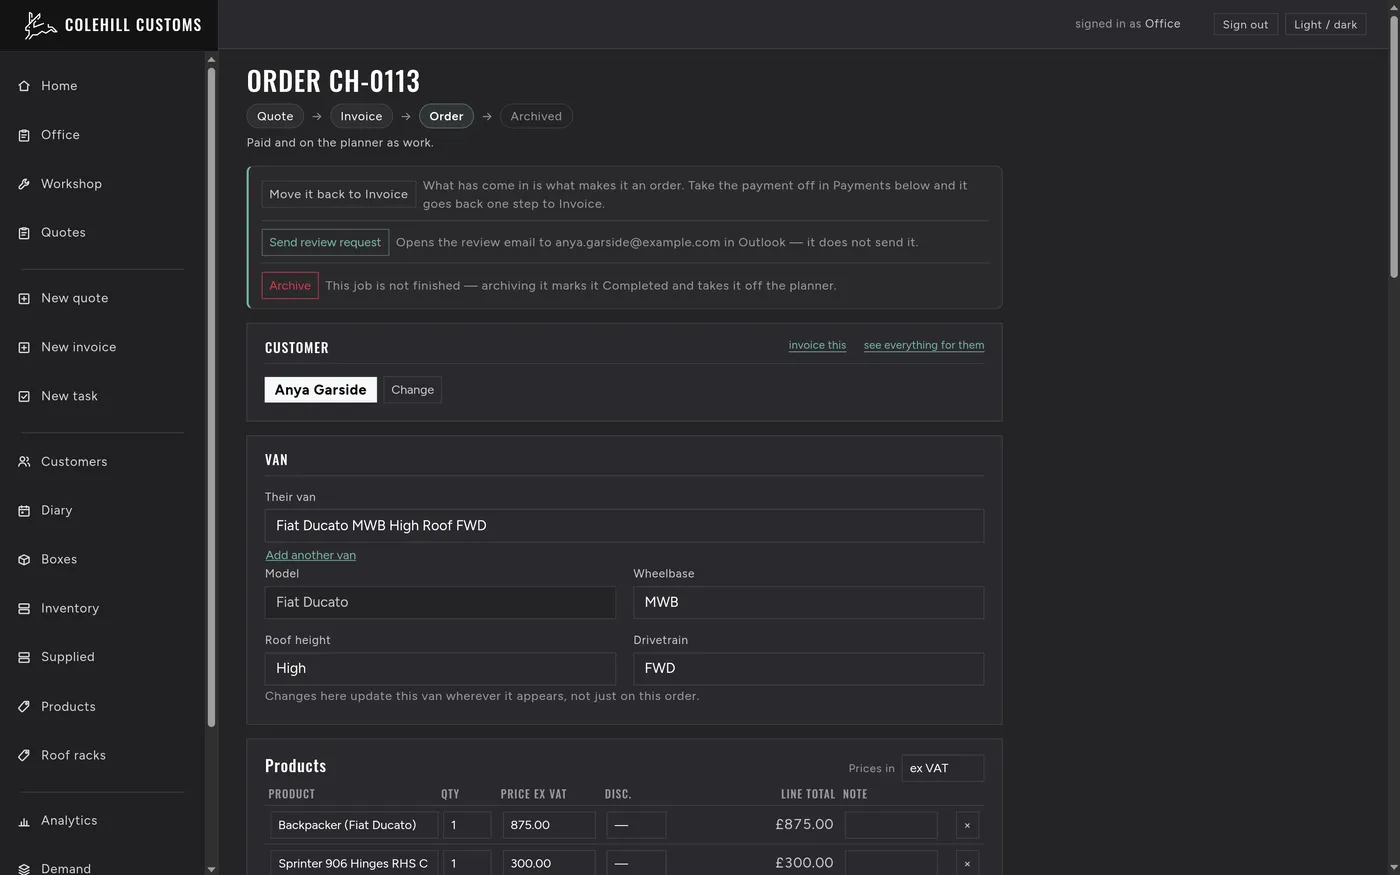Click the Colehill Customs rabbit logo

point(40,25)
